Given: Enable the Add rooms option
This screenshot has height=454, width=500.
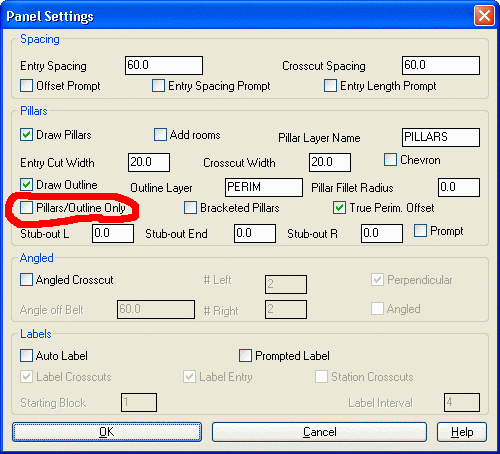Looking at the screenshot, I should [160, 135].
